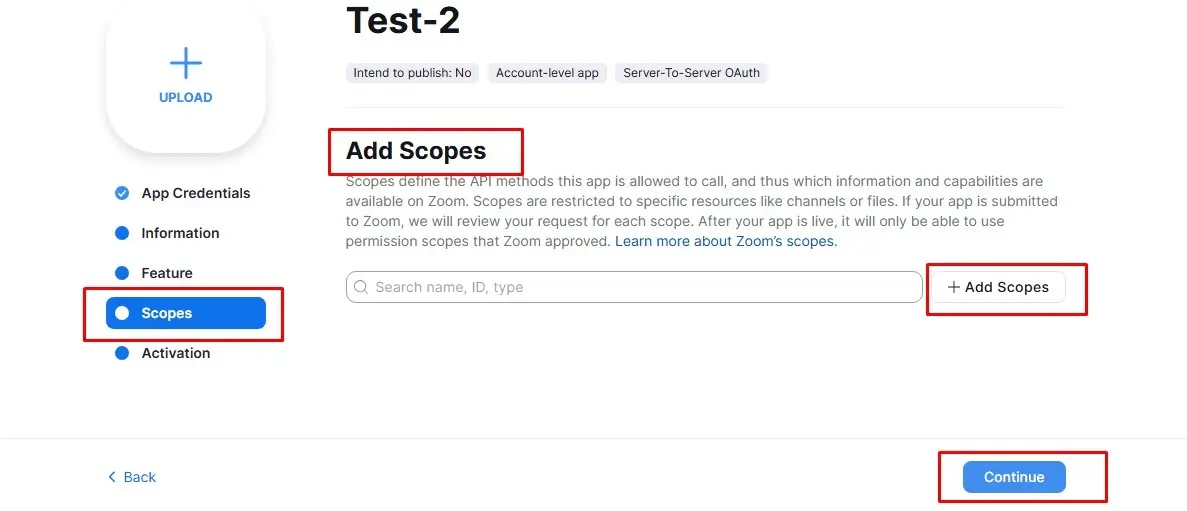The width and height of the screenshot is (1187, 511).
Task: Click the Intend to publish: No tag
Action: 412,73
